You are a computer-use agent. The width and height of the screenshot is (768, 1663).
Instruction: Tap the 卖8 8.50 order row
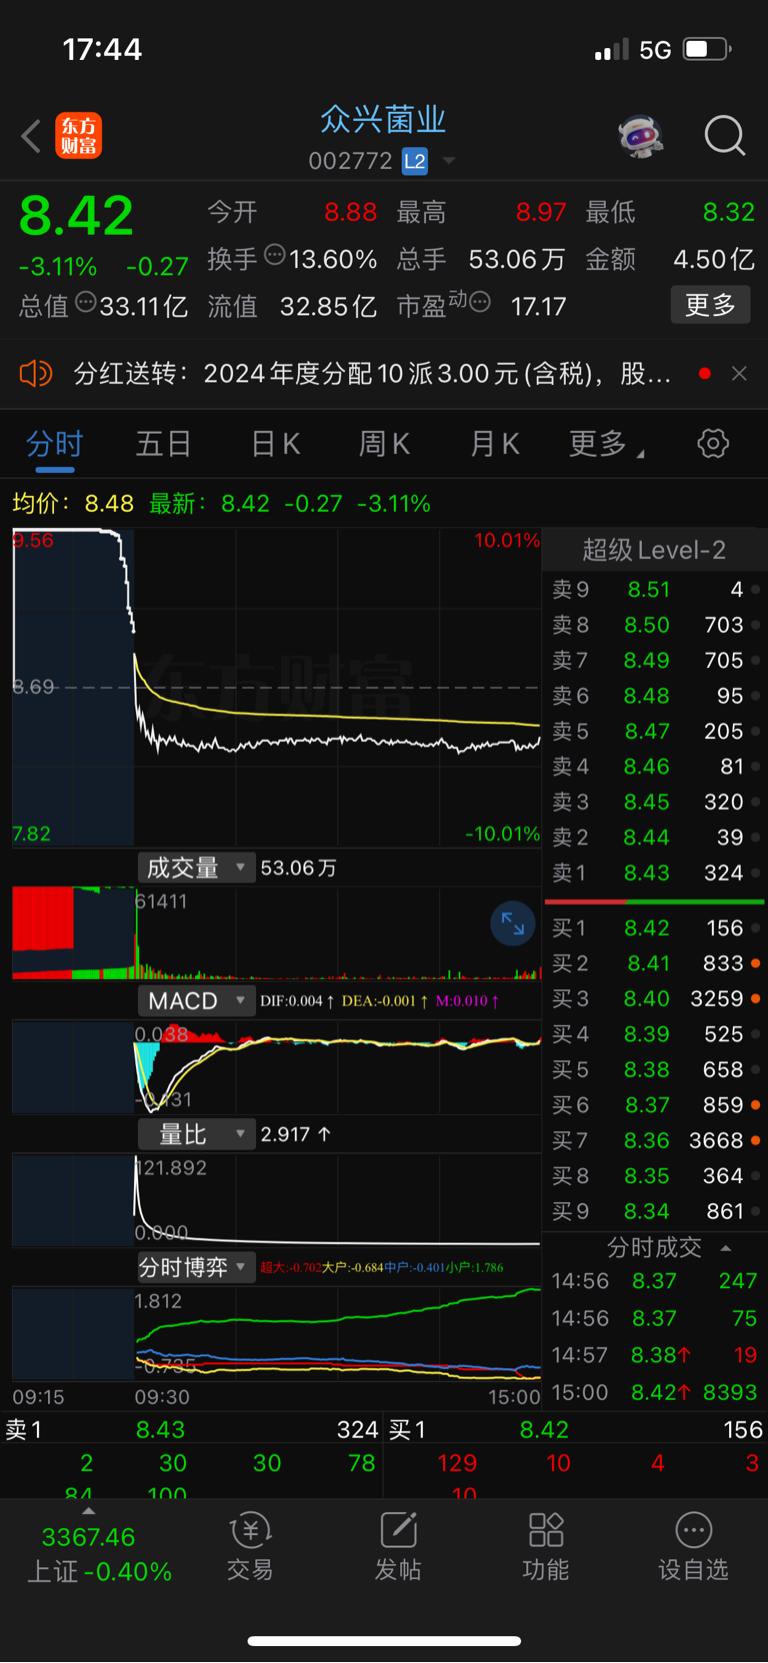655,625
